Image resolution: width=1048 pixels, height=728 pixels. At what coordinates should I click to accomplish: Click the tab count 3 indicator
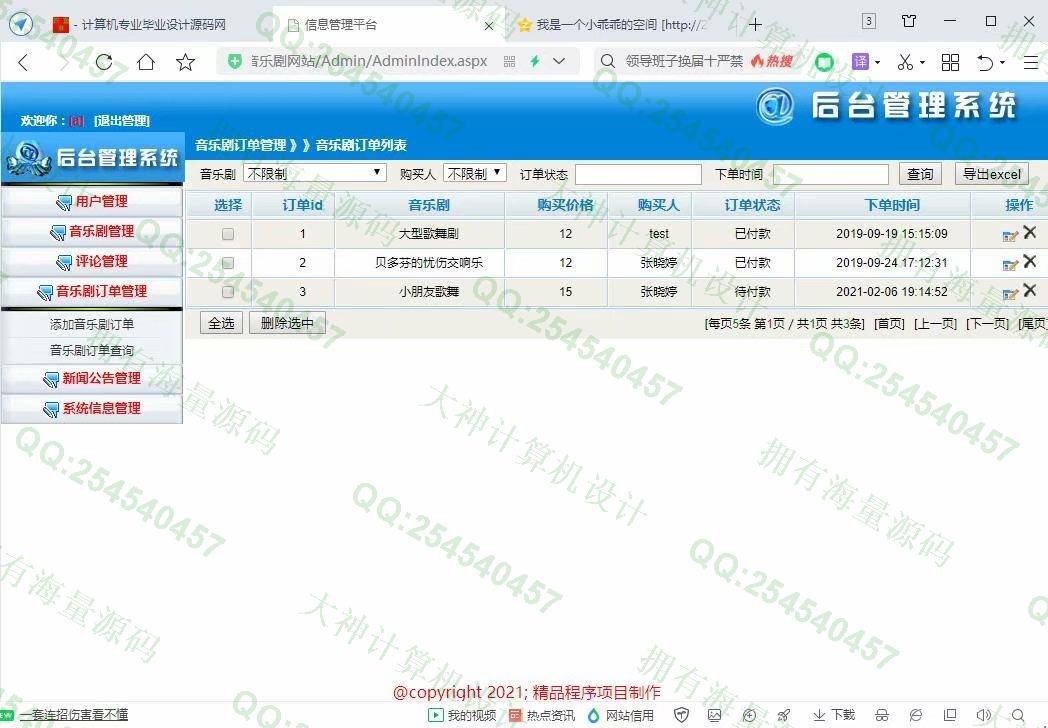click(x=868, y=21)
